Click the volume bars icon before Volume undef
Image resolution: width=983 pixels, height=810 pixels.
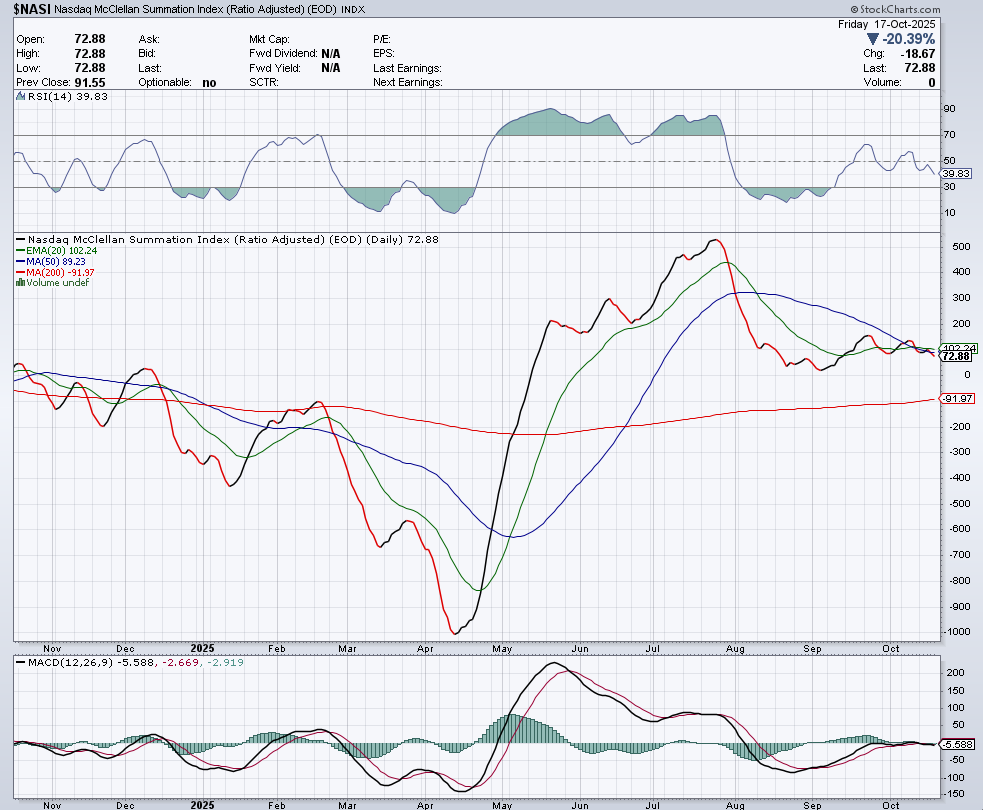point(21,283)
